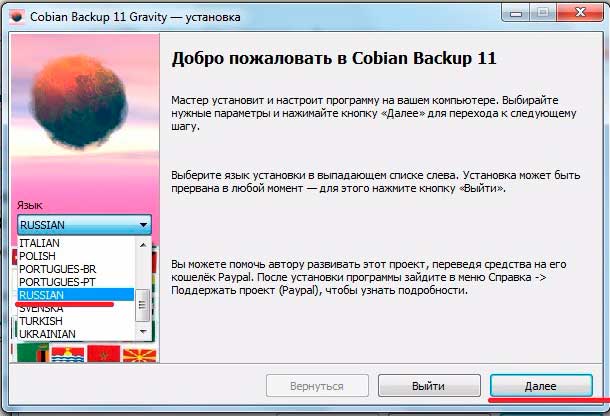
Task: Maximize the installer window
Action: point(543,13)
